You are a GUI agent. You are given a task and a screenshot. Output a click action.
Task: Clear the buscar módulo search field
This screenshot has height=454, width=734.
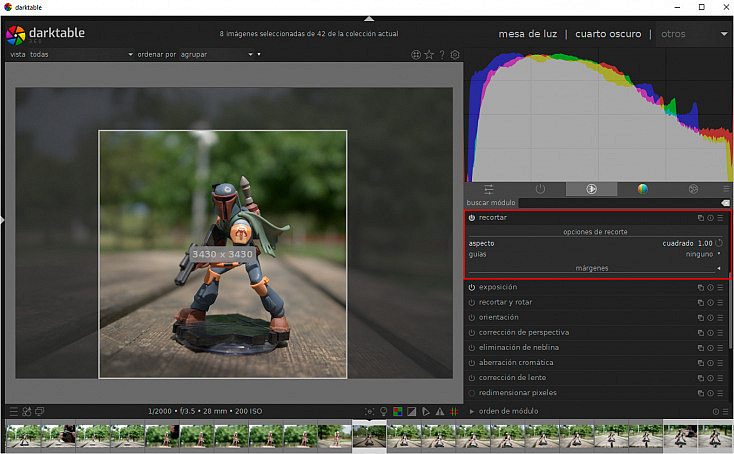(725, 203)
